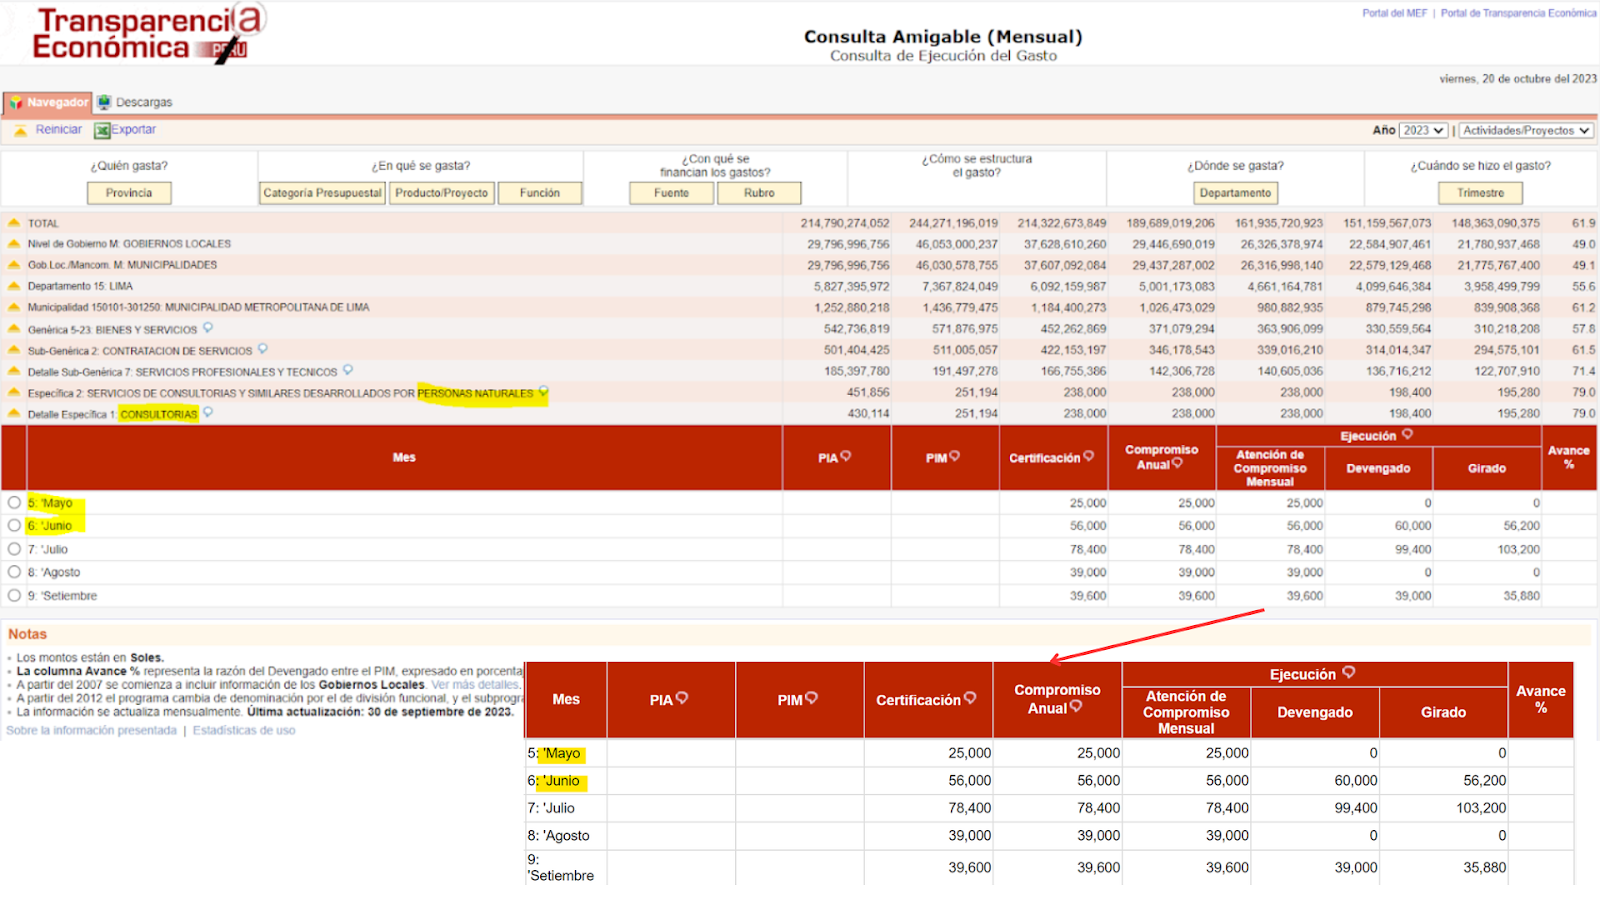
Task: Click up arrow beside Gob.Loc./Mancom. row
Action: pyautogui.click(x=14, y=265)
